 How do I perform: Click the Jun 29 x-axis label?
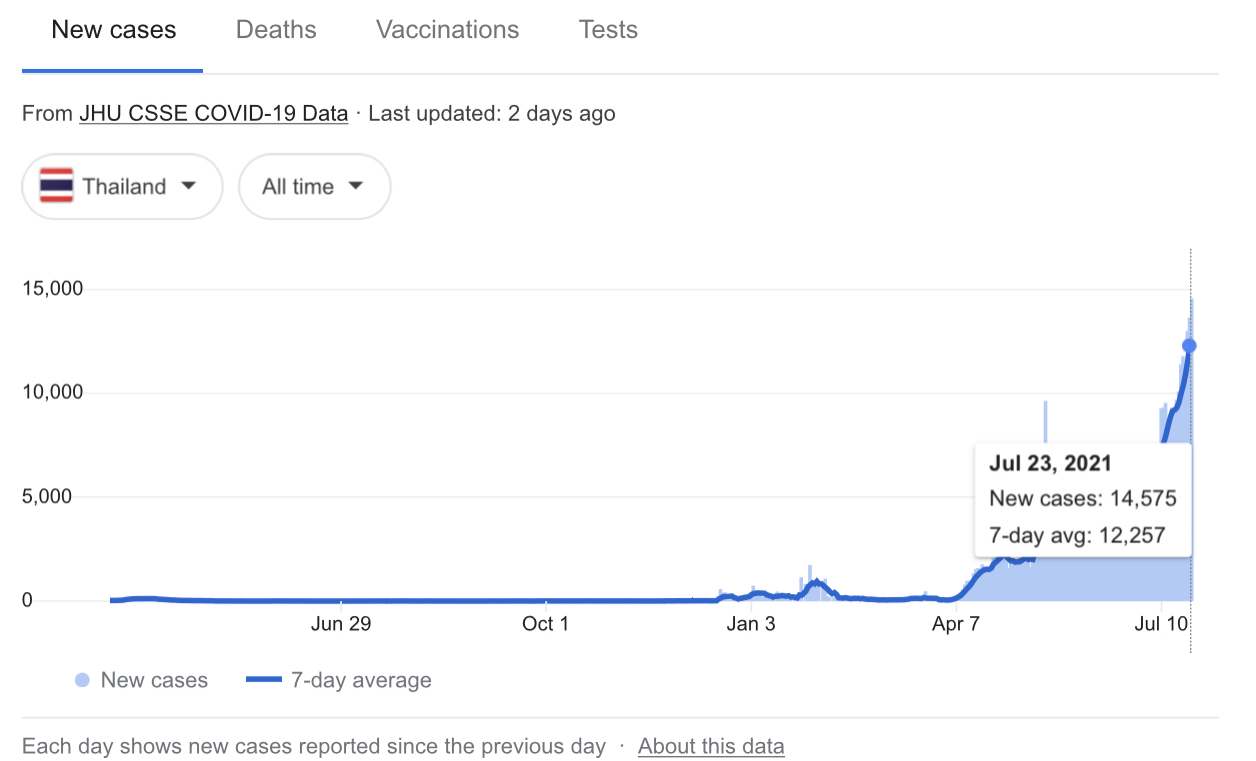point(341,625)
